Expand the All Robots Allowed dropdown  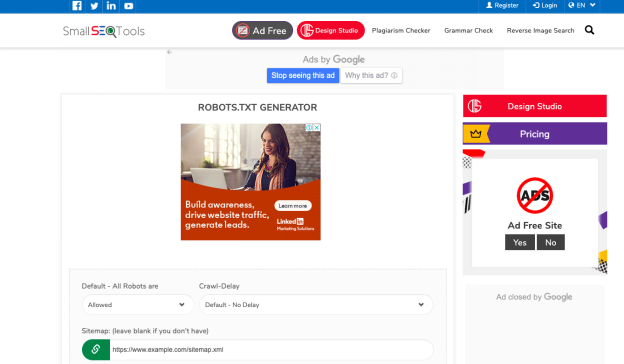click(138, 305)
